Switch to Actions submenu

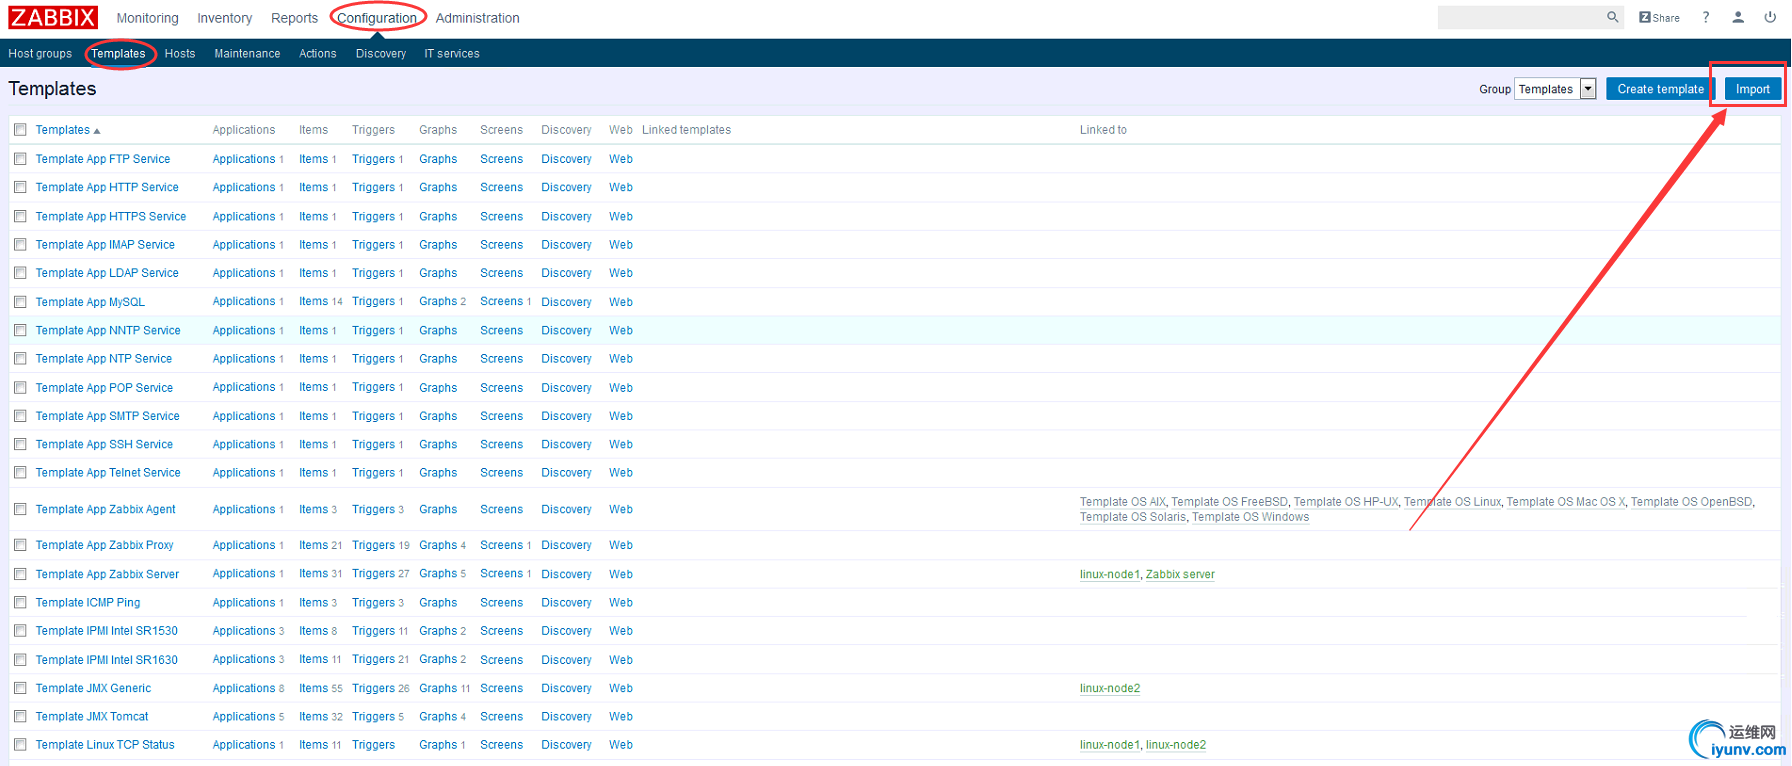(317, 54)
